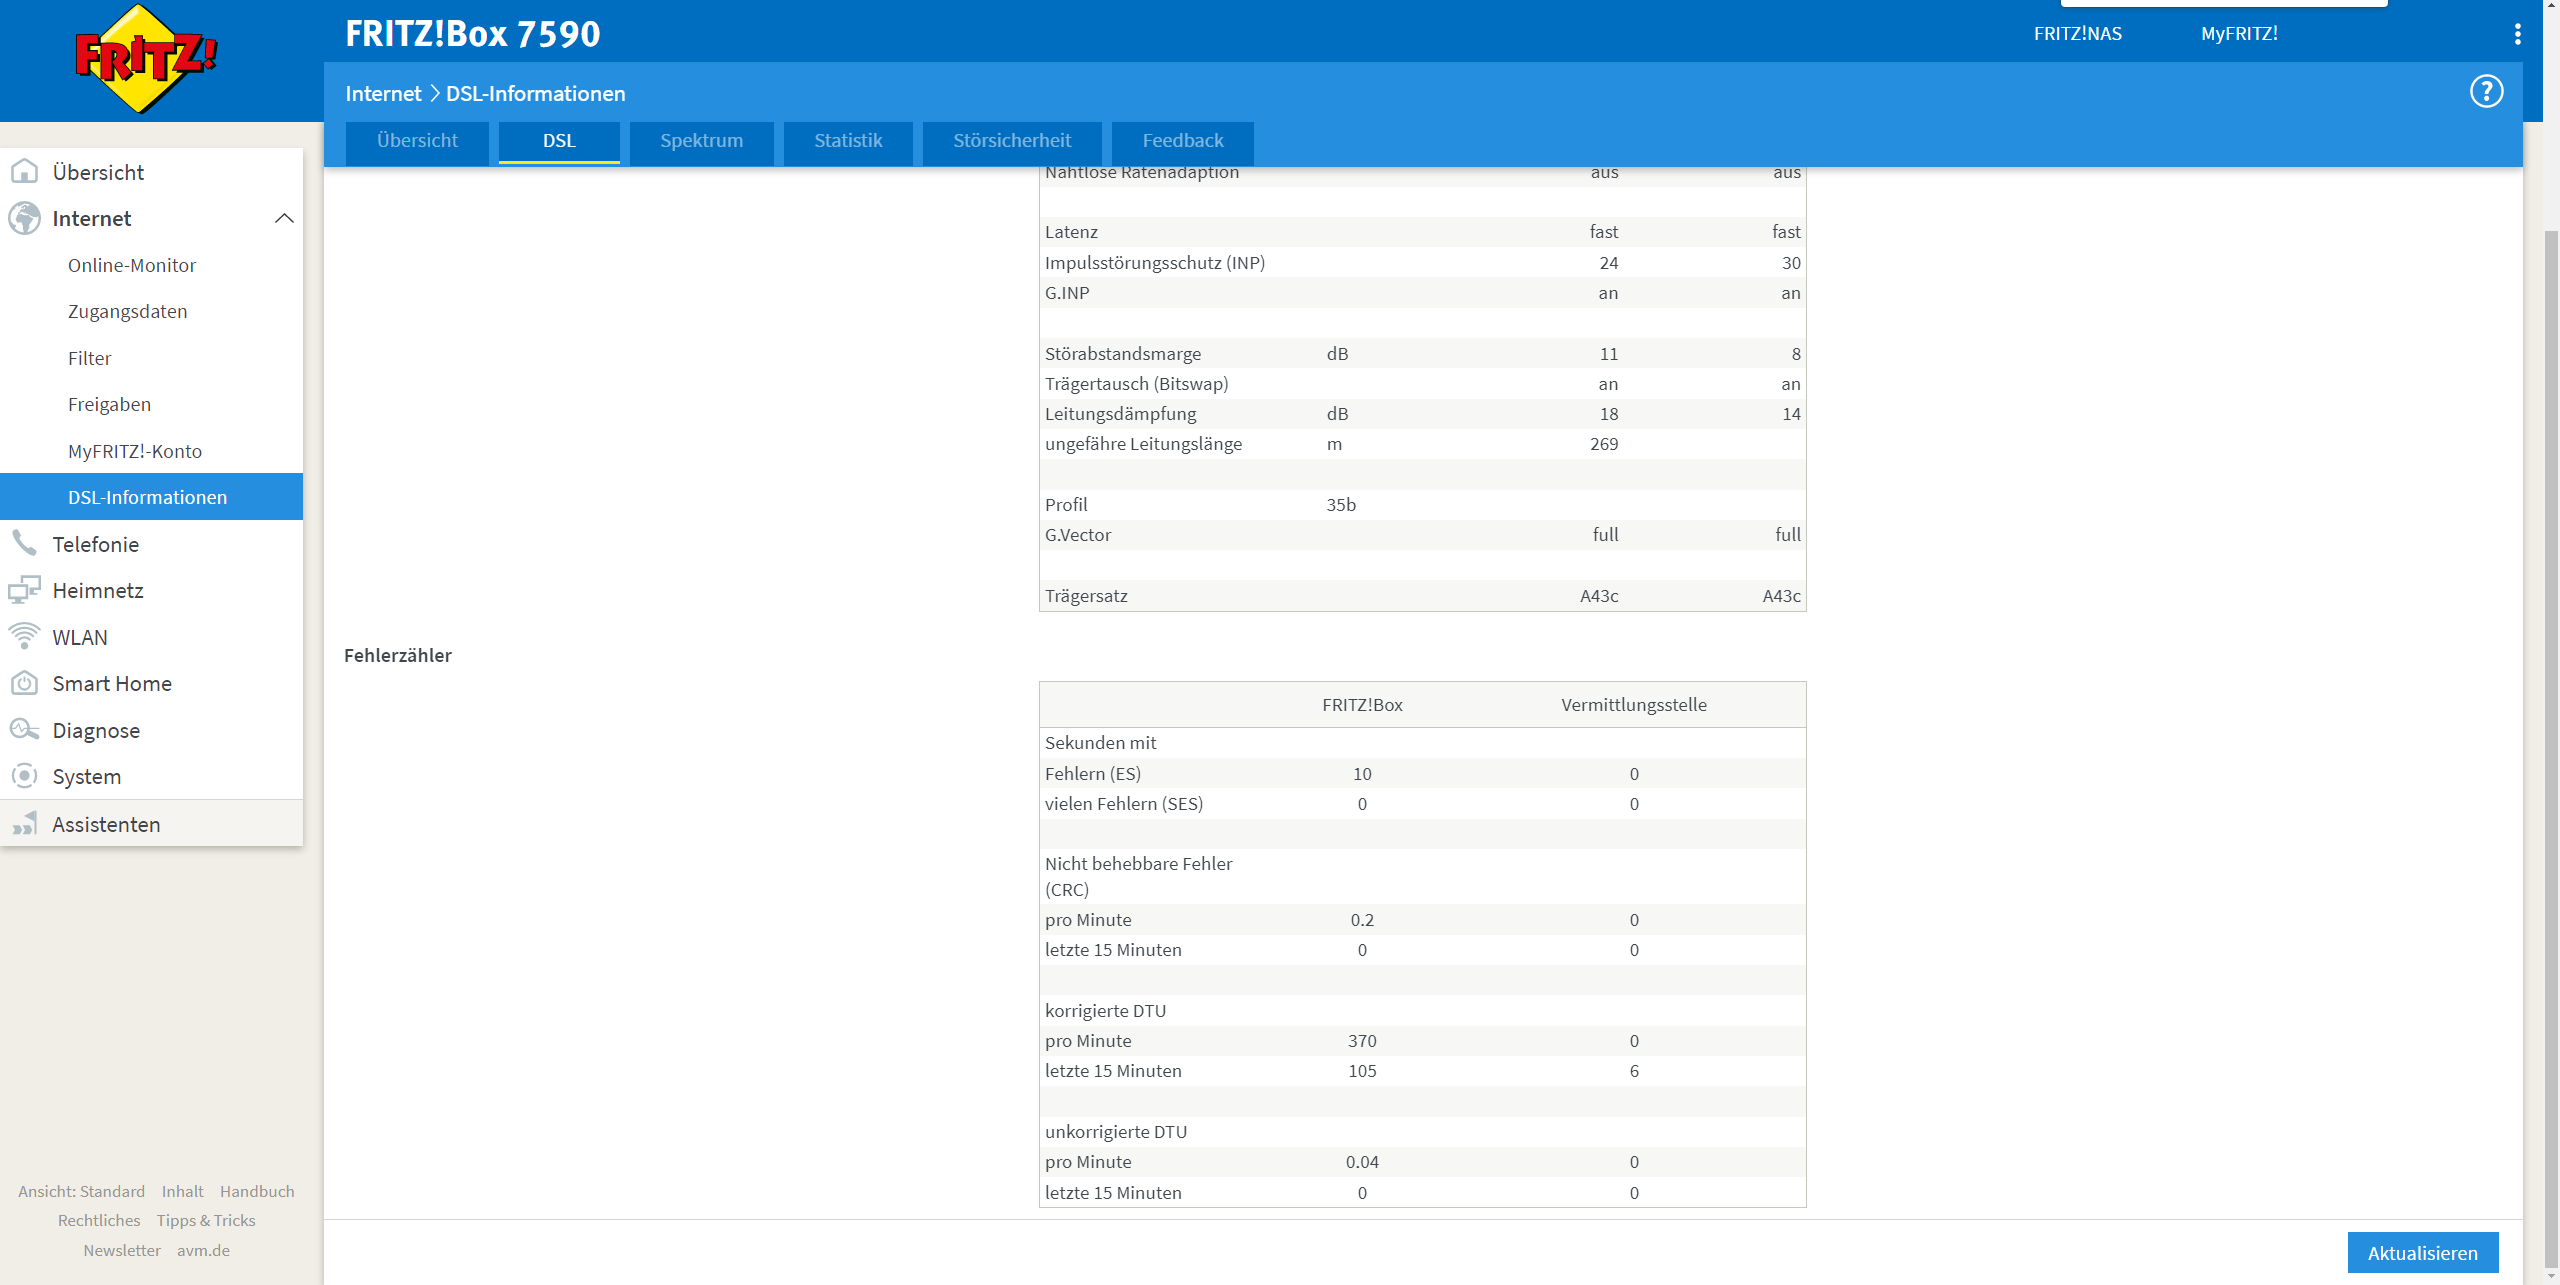This screenshot has height=1285, width=2560.
Task: Click the Vermittlungsstelle column header
Action: [x=1634, y=704]
